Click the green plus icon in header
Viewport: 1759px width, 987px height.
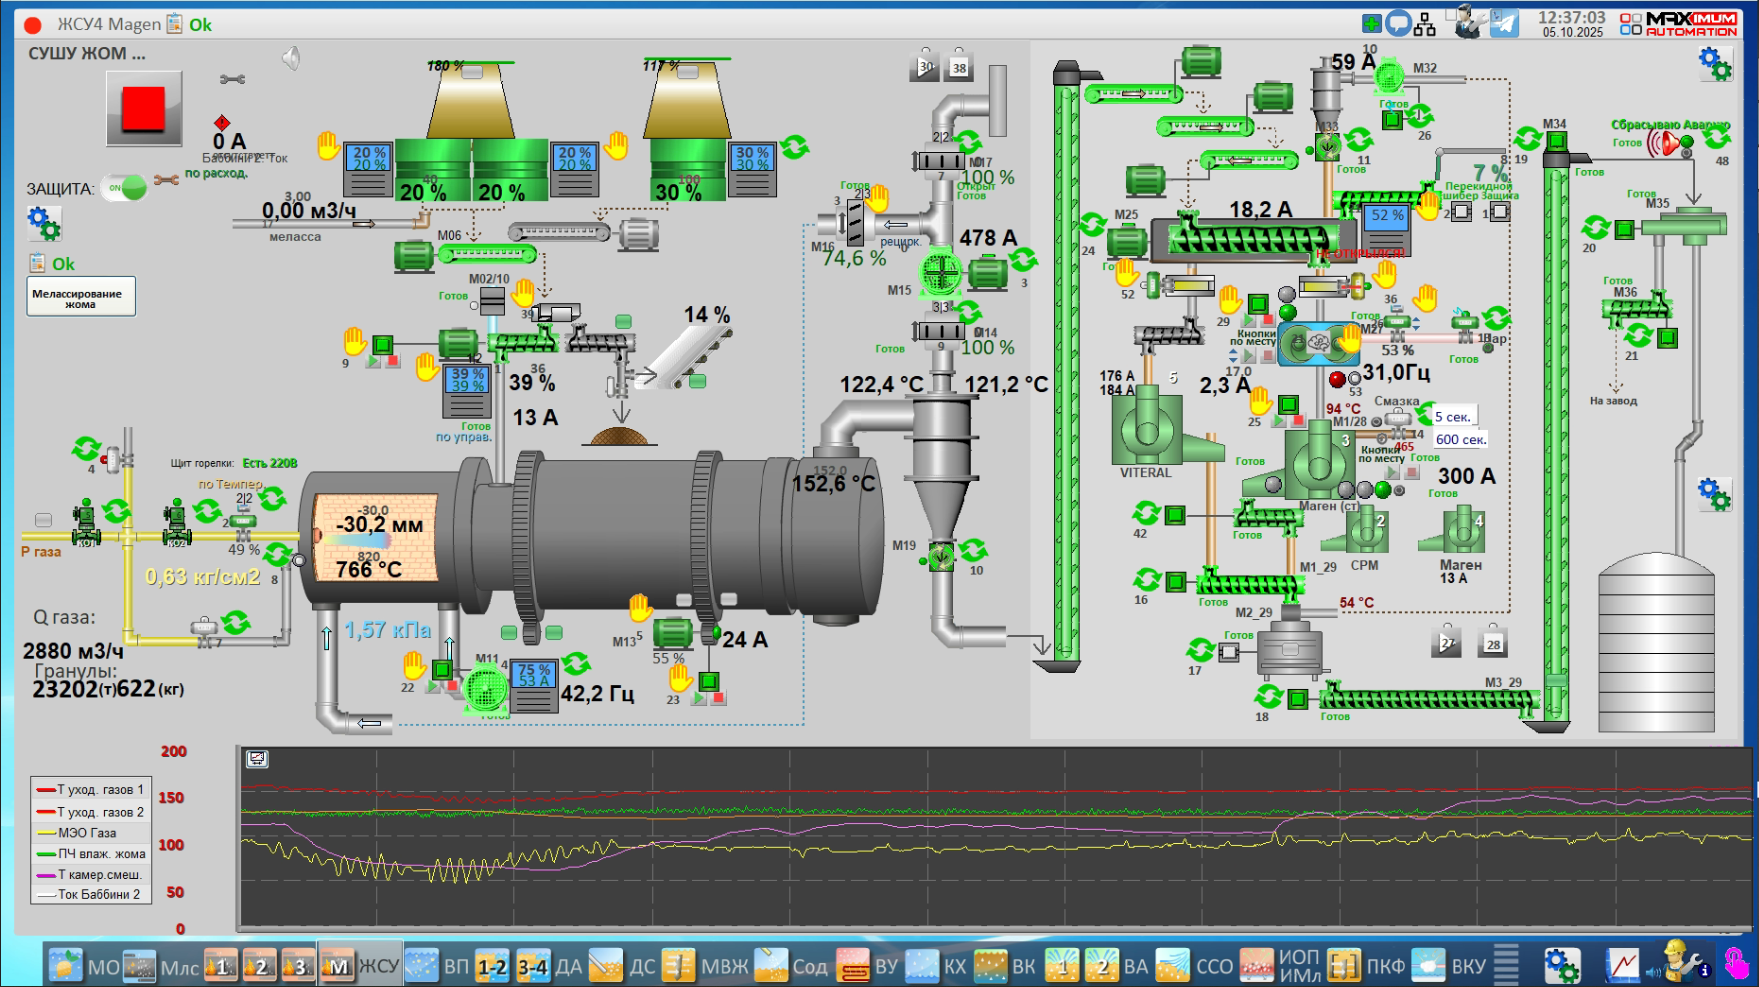coord(1372,23)
